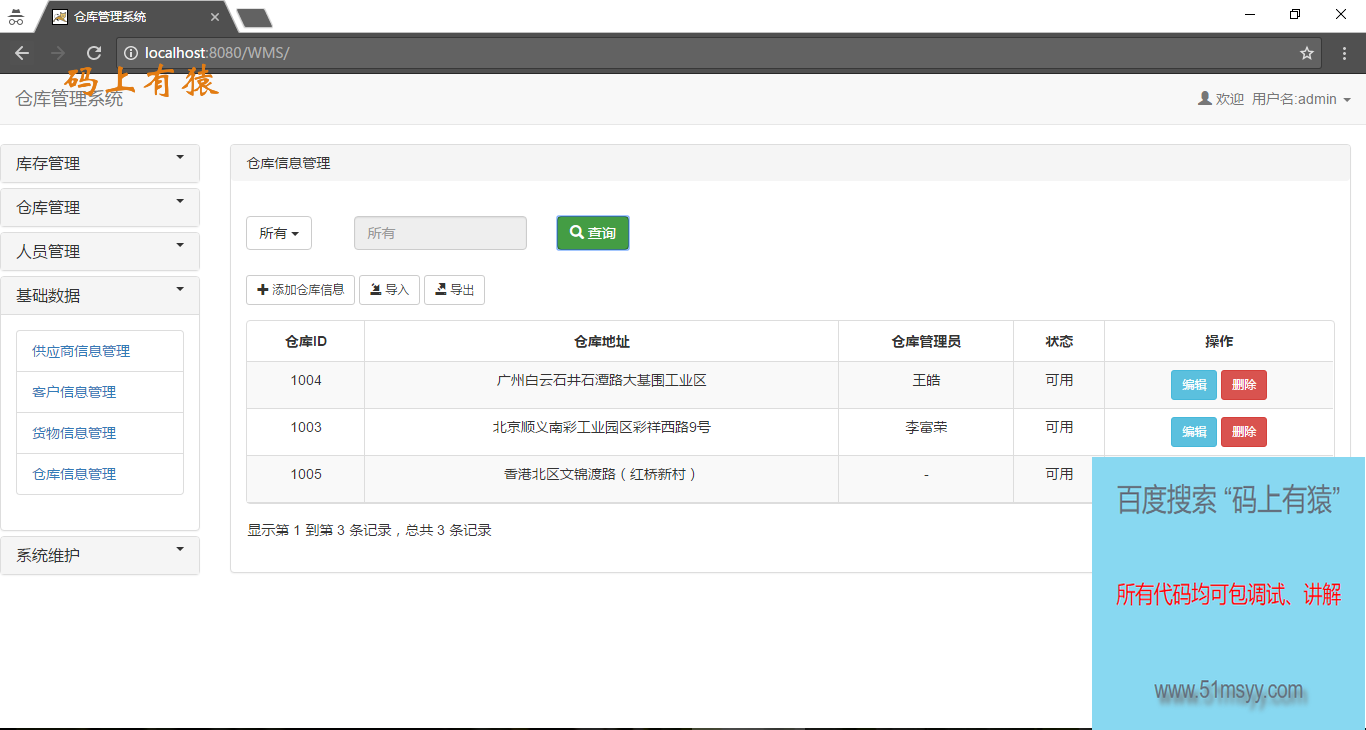
Task: Open the 所有 filter dropdown
Action: tap(279, 232)
